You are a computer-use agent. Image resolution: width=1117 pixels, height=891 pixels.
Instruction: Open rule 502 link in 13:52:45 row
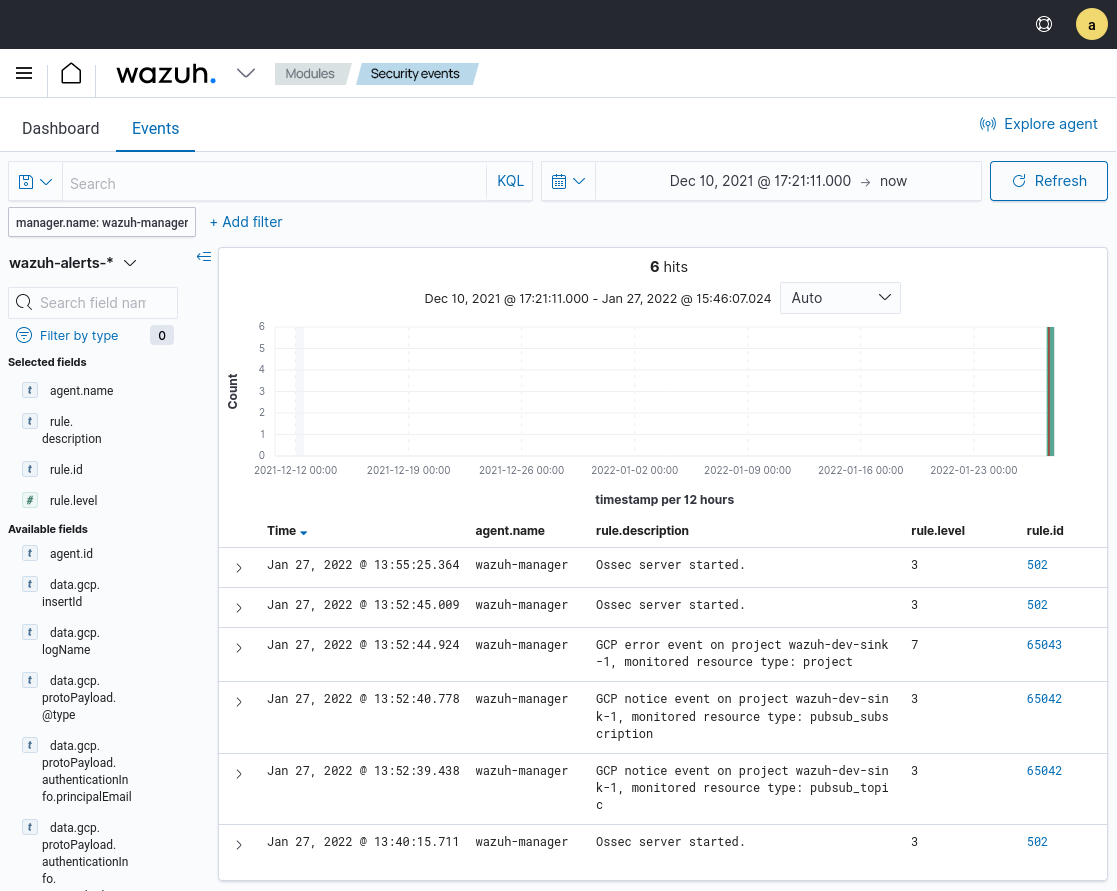pyautogui.click(x=1037, y=605)
